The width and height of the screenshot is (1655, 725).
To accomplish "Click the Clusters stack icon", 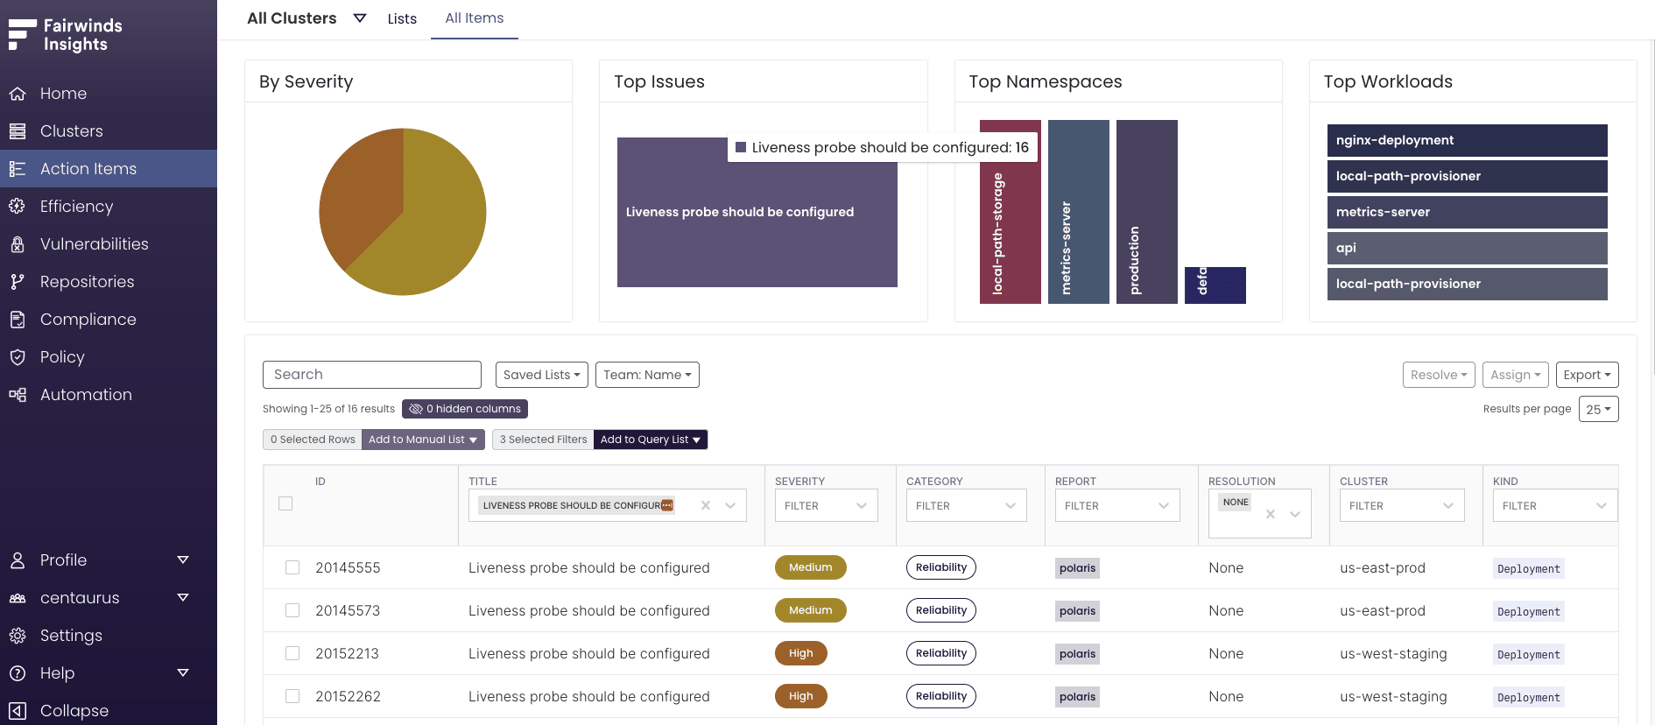I will tap(17, 131).
